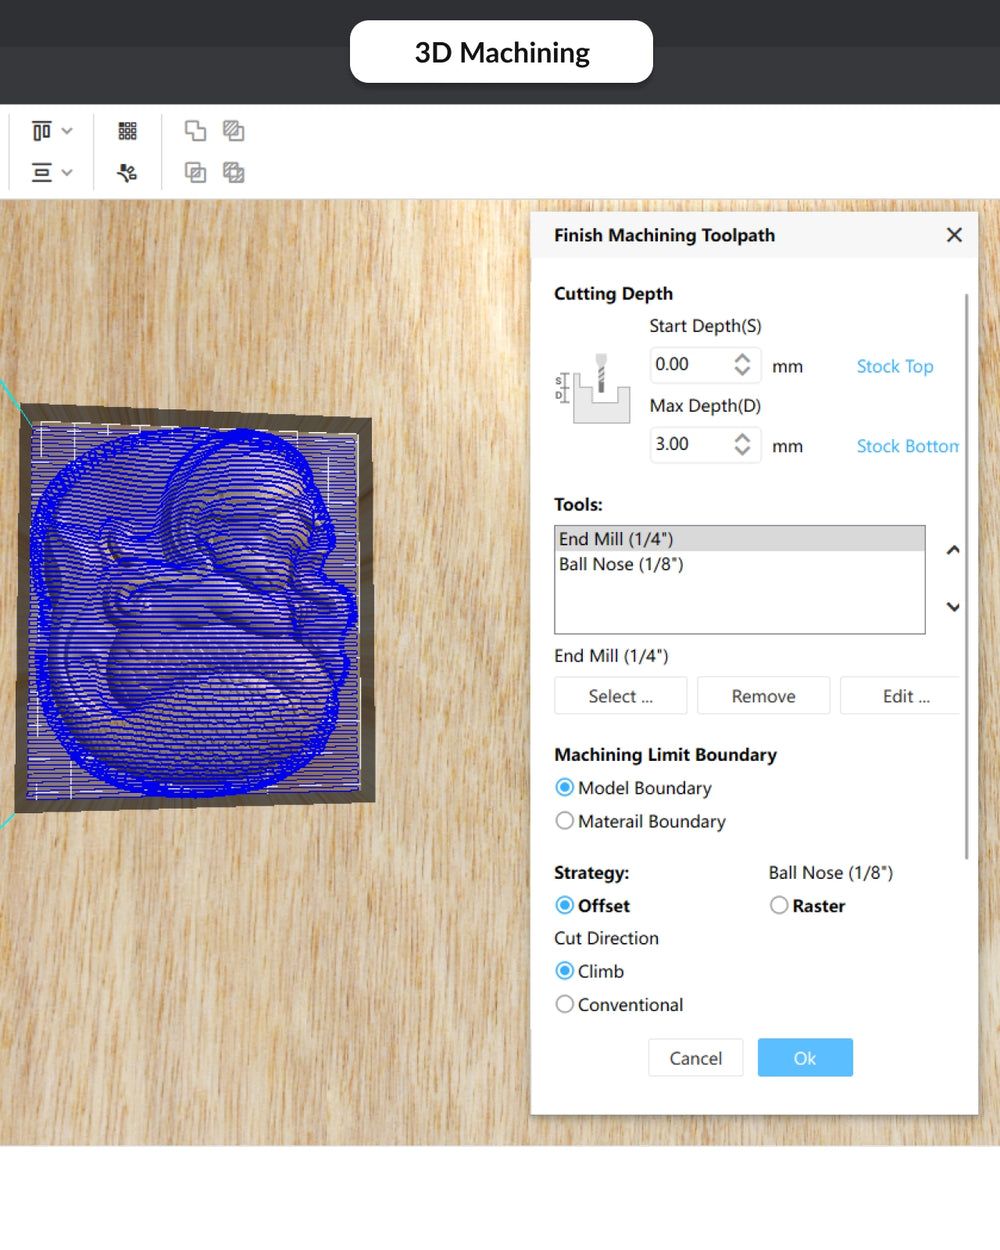Click the Select ... tool button
1000x1250 pixels.
click(x=621, y=696)
